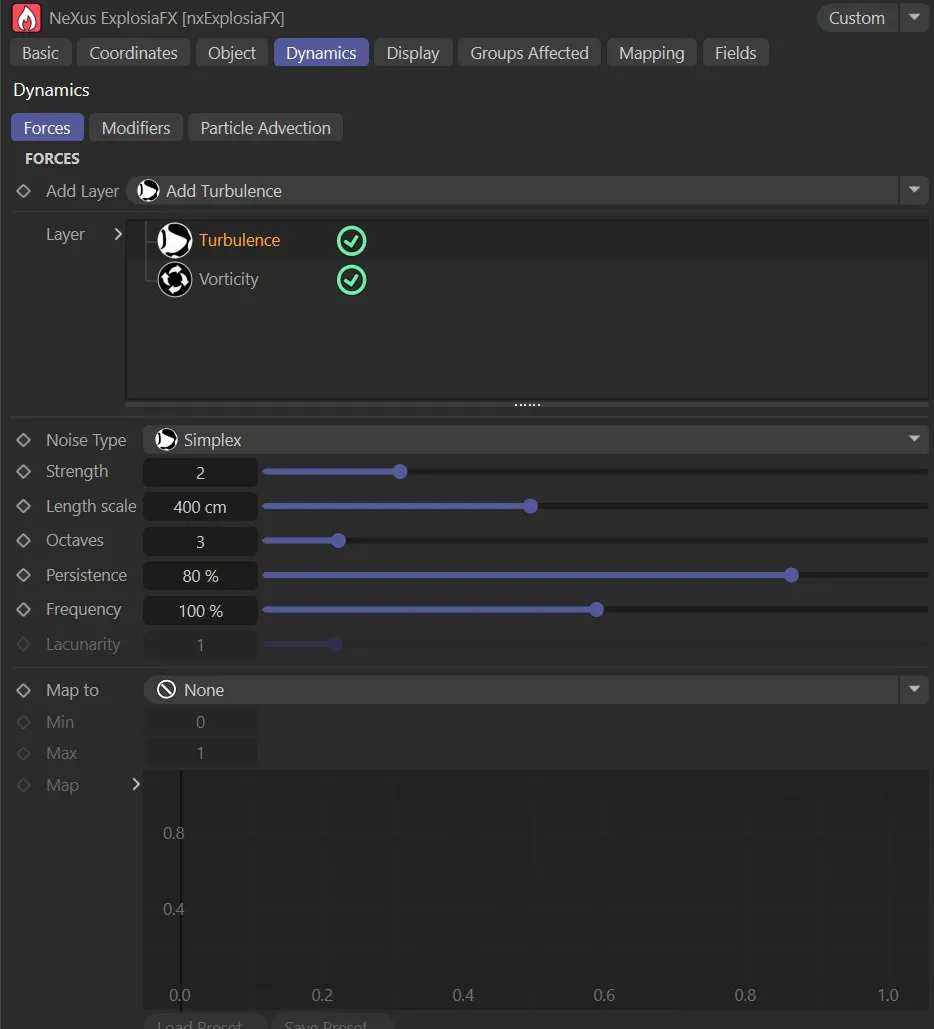
Task: Switch to the Groups Affected tab
Action: (529, 52)
